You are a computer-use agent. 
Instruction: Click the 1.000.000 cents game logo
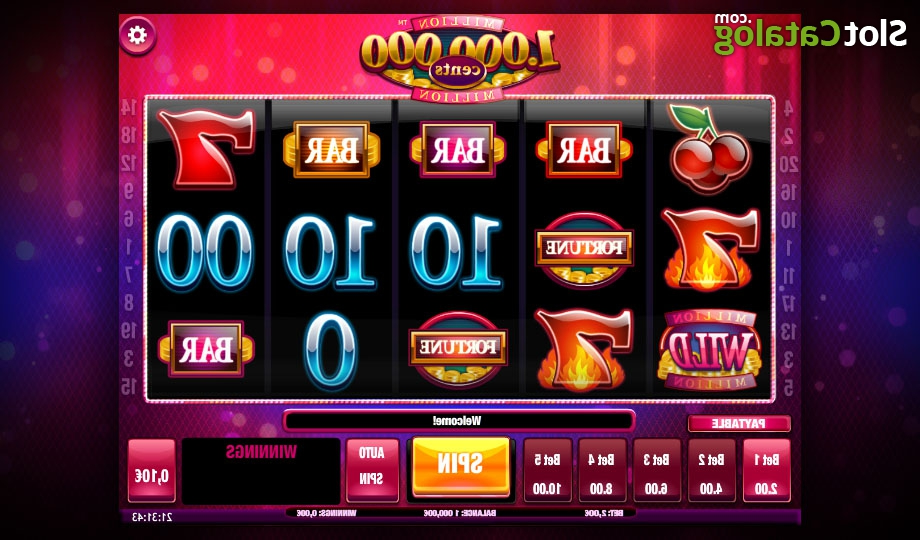coord(459,58)
